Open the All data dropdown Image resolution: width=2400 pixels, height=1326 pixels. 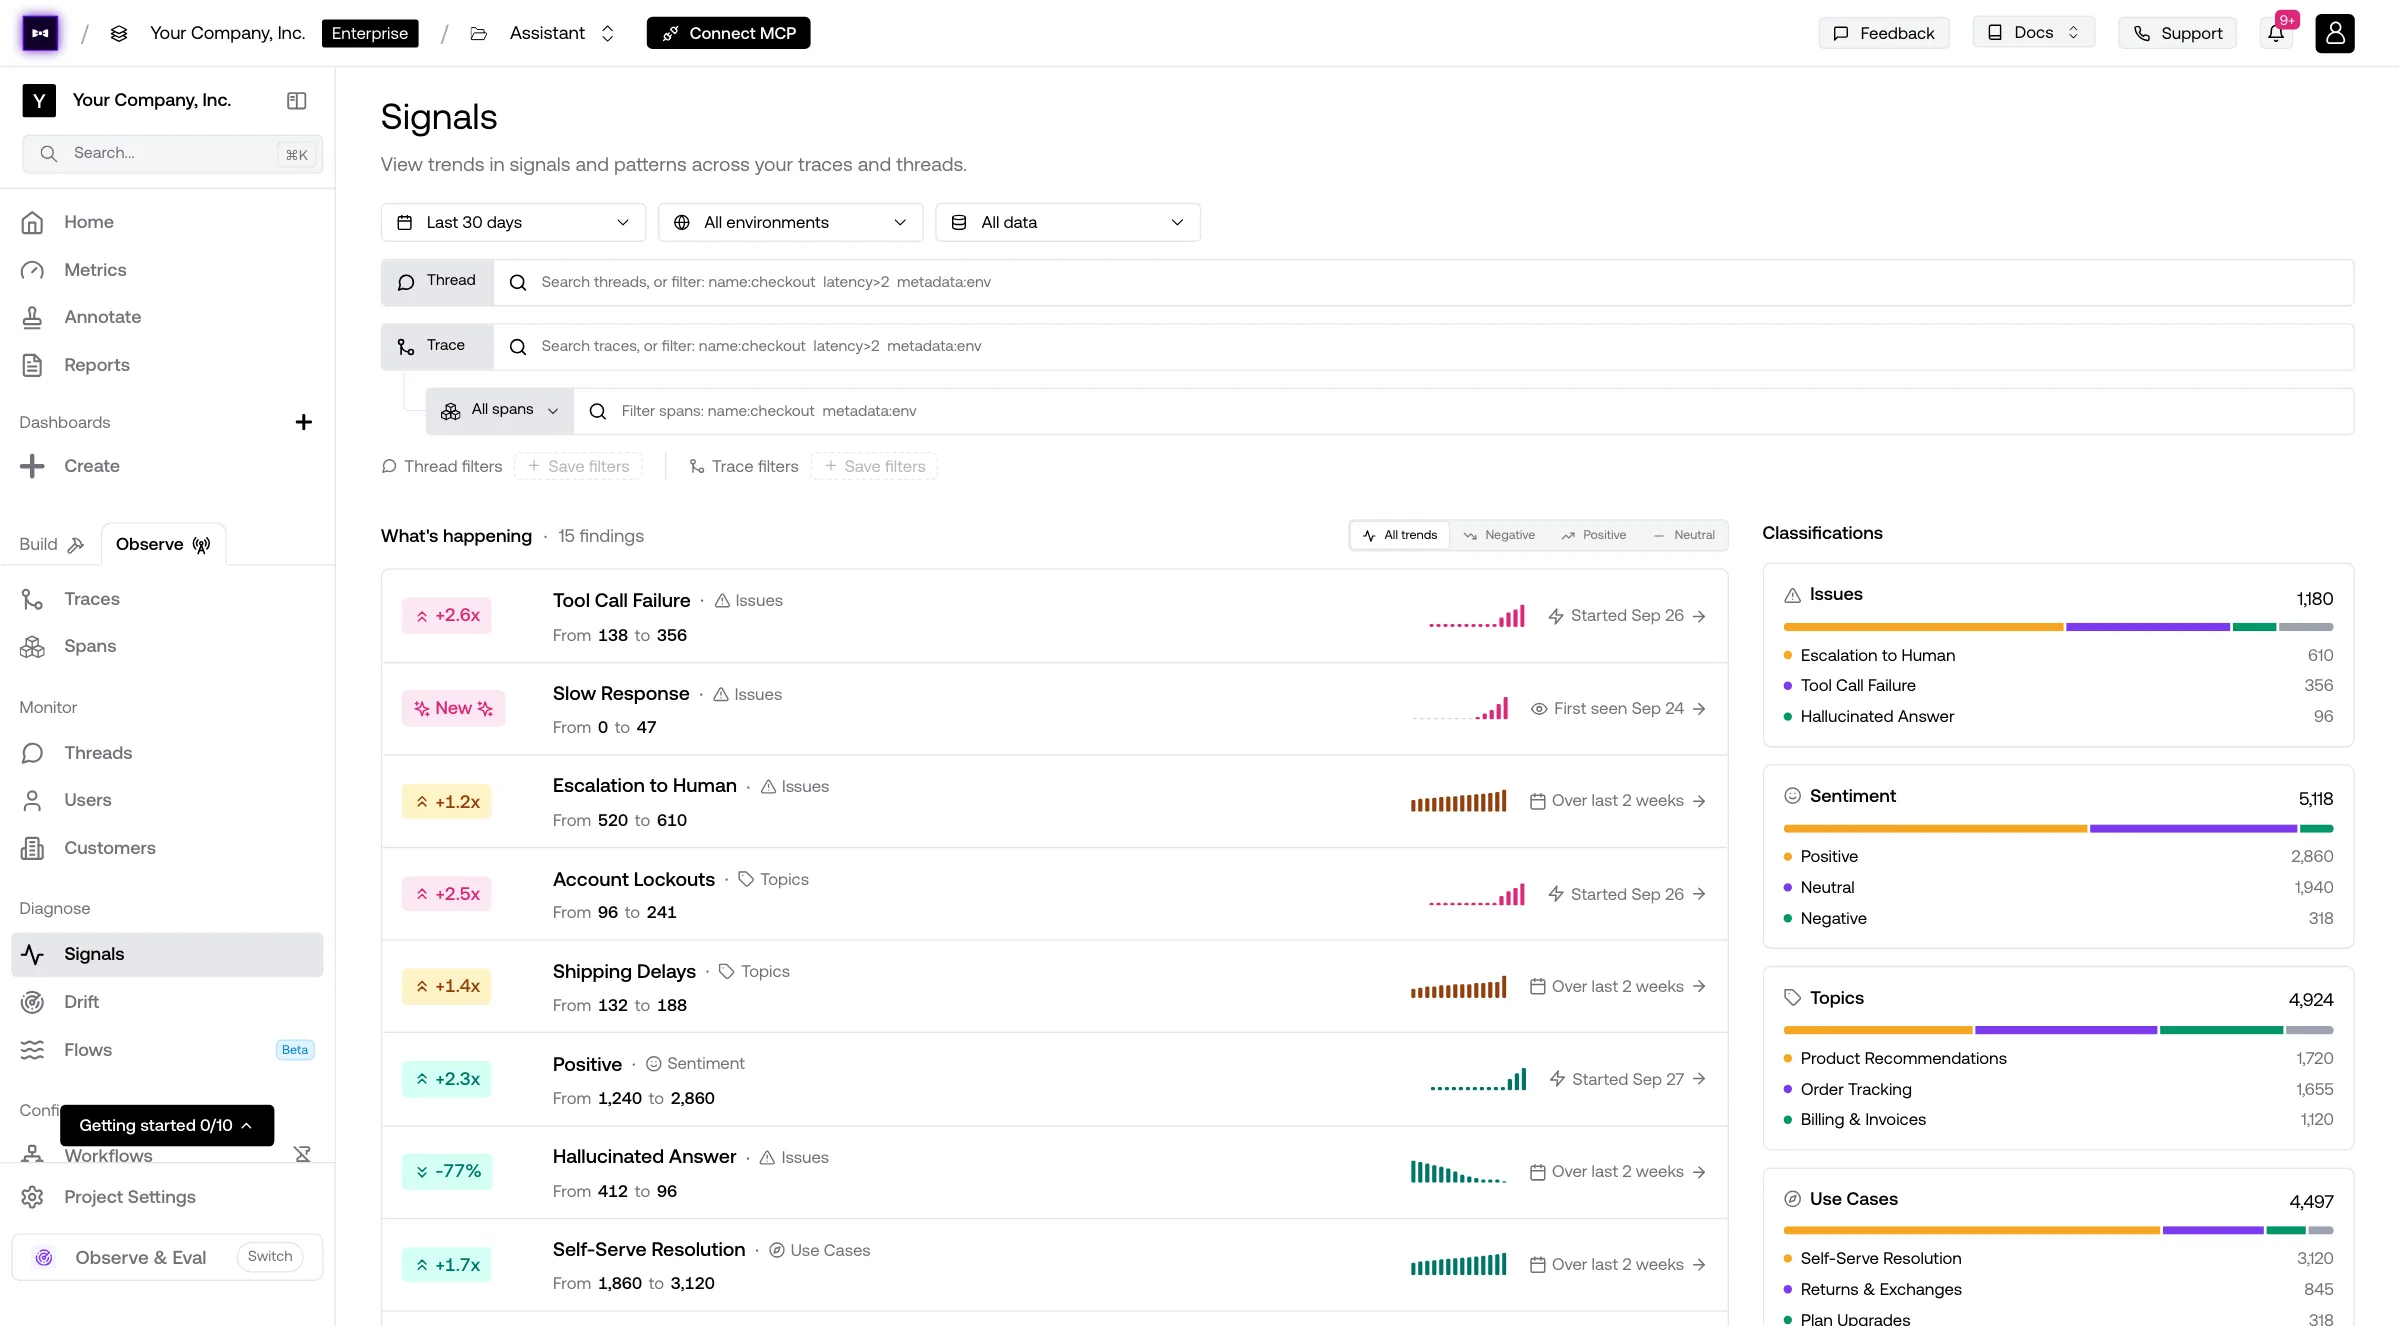tap(1068, 222)
